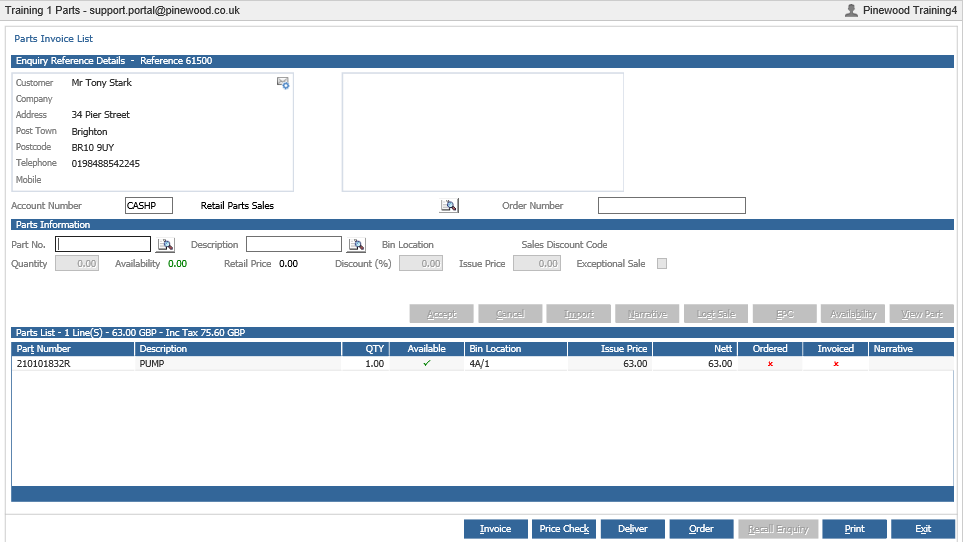
Task: Click the Retail Price value 0.00
Action: click(289, 263)
